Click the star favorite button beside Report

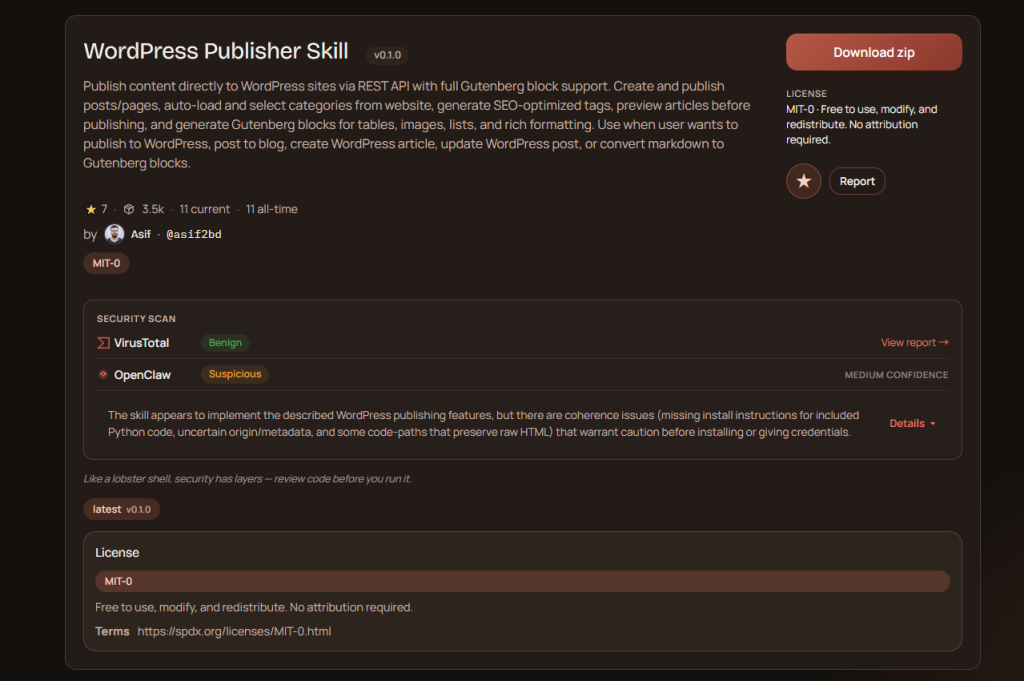(x=803, y=181)
